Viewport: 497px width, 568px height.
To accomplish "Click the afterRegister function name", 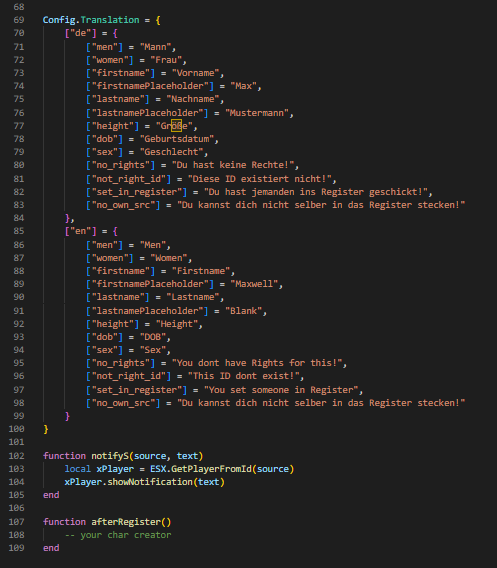I will (x=126, y=522).
